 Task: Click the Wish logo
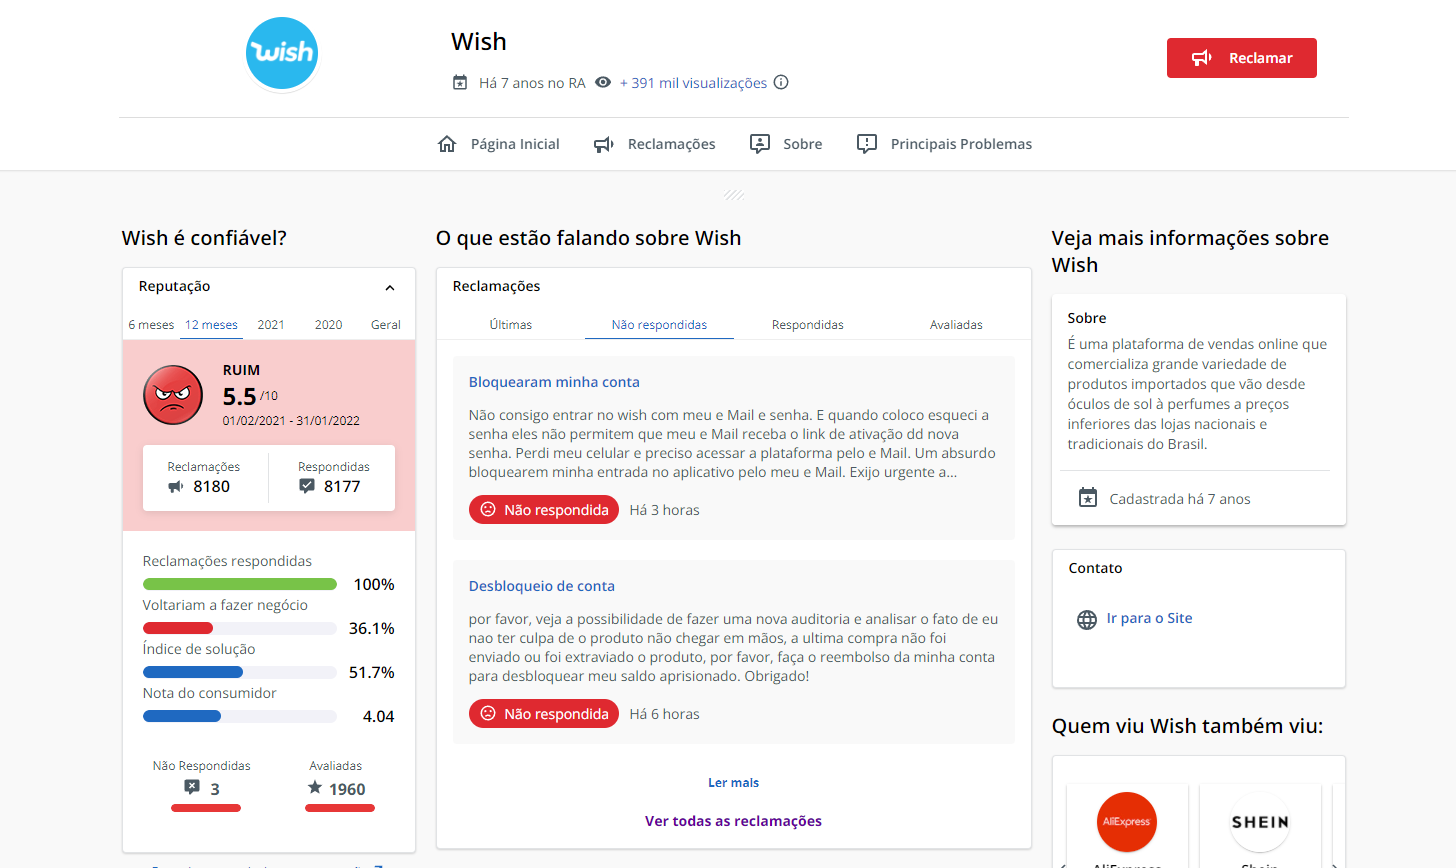tap(282, 54)
